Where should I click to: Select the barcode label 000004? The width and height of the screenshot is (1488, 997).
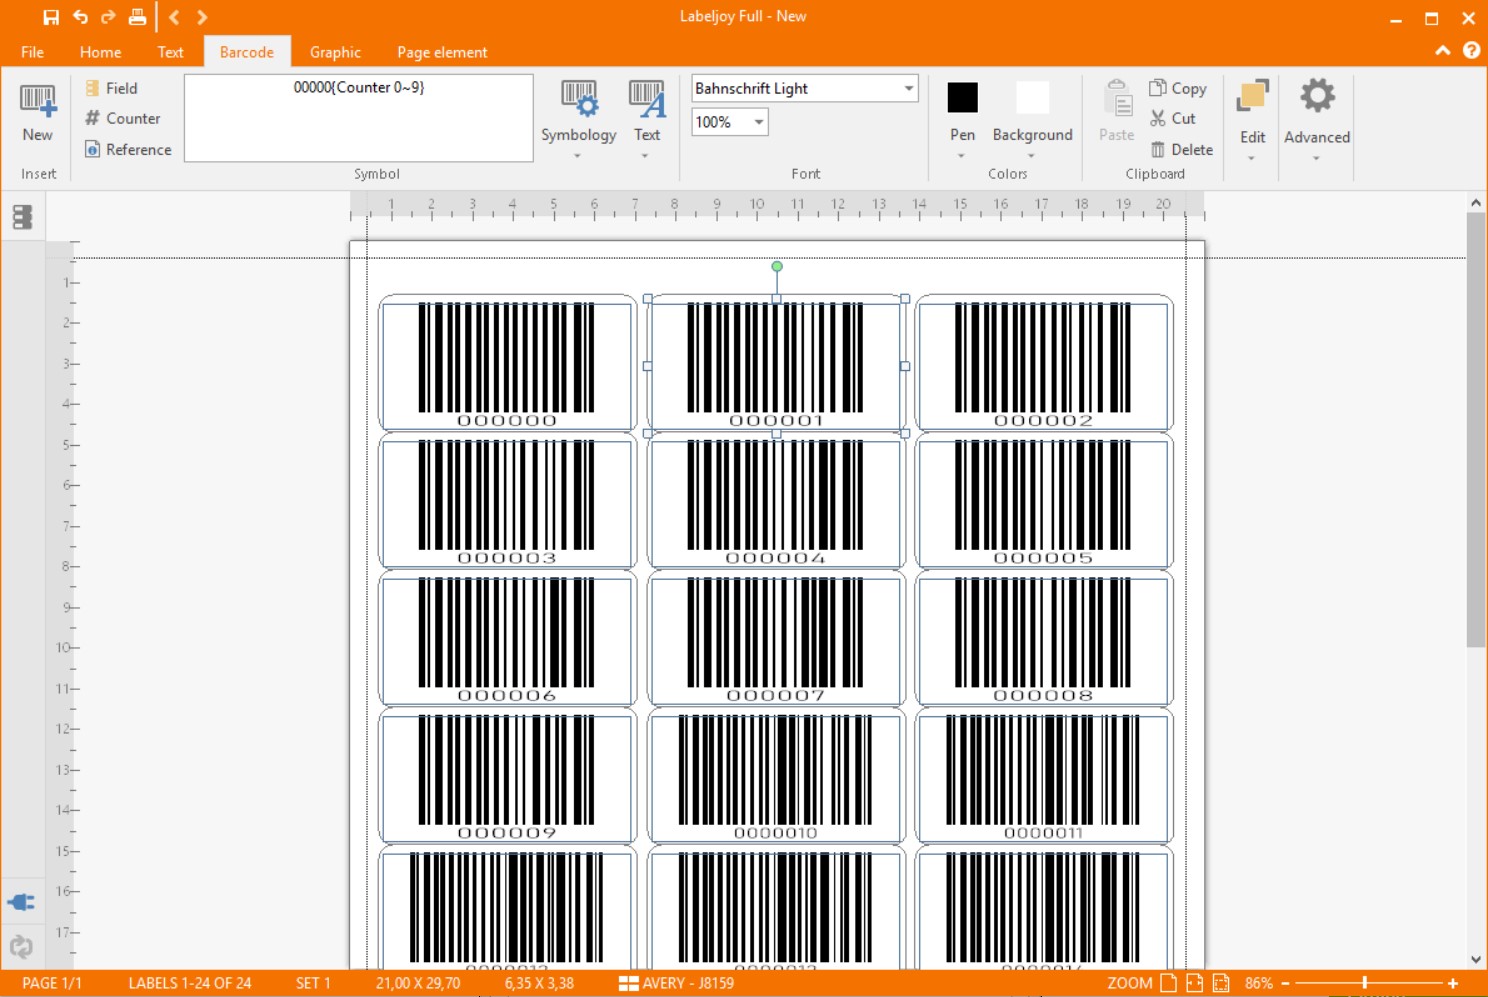point(776,501)
